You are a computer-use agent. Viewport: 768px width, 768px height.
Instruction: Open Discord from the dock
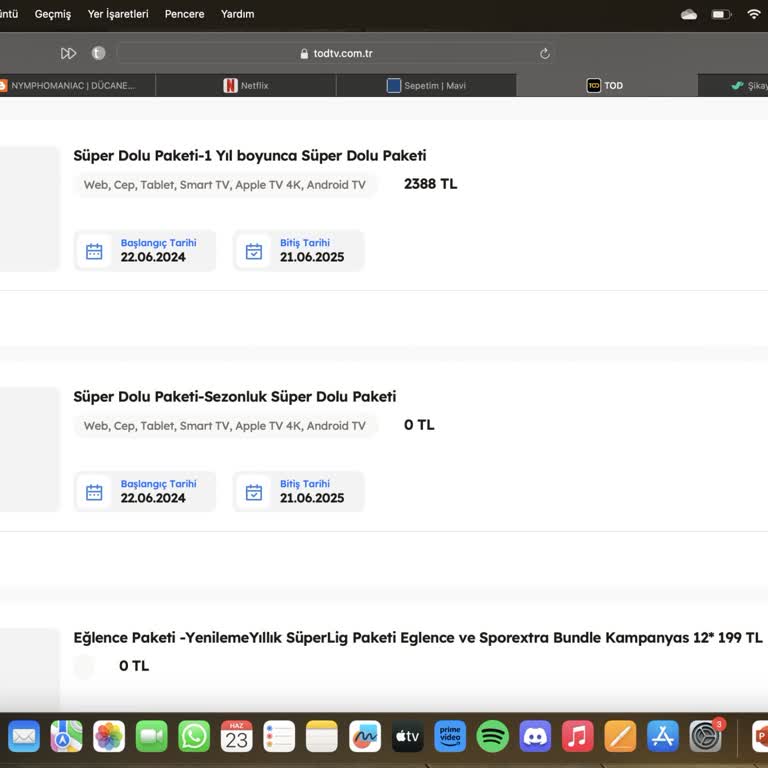(536, 737)
